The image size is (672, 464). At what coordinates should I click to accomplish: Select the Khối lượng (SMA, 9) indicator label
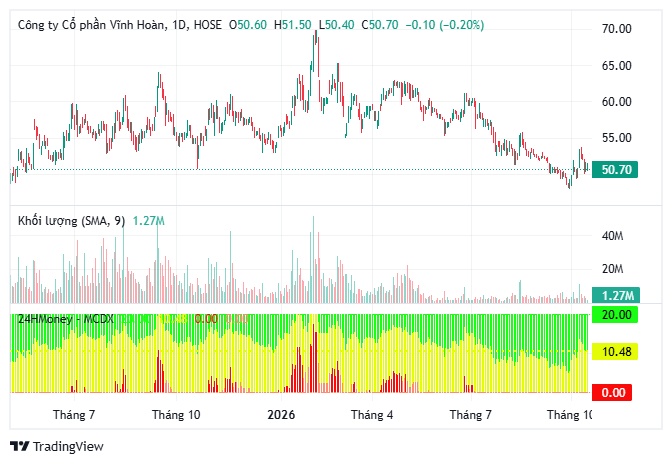pyautogui.click(x=72, y=221)
